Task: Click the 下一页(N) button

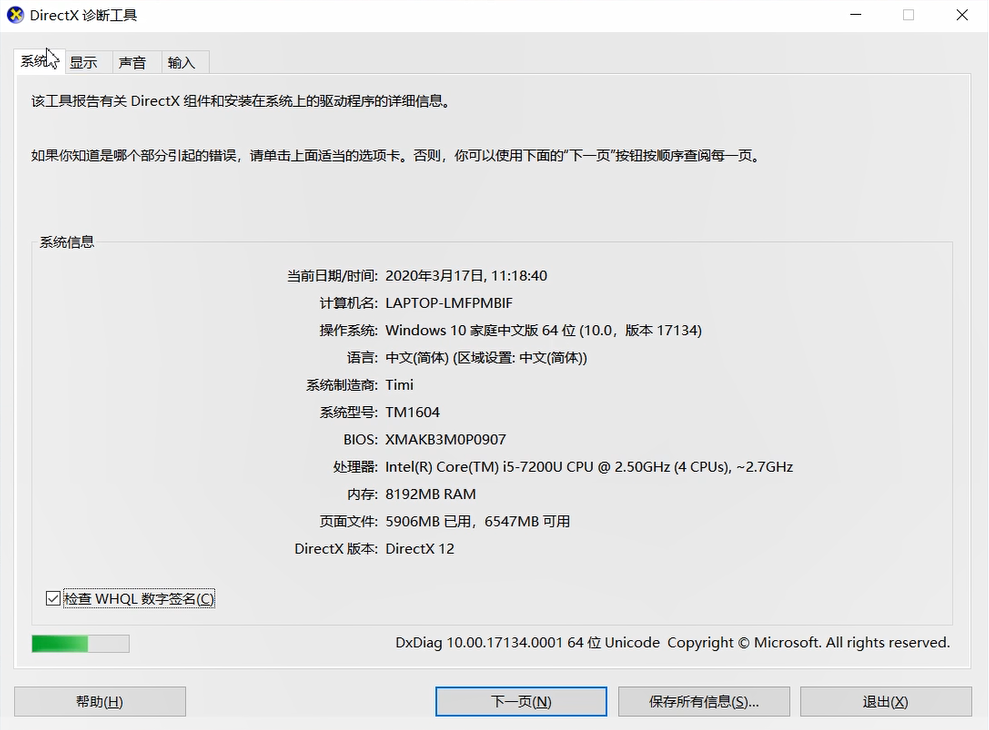Action: [x=520, y=700]
